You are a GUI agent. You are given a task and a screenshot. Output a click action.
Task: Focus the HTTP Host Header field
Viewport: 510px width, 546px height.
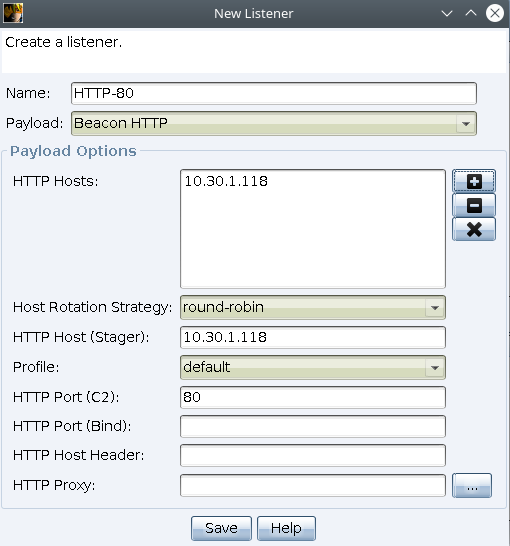pyautogui.click(x=313, y=455)
